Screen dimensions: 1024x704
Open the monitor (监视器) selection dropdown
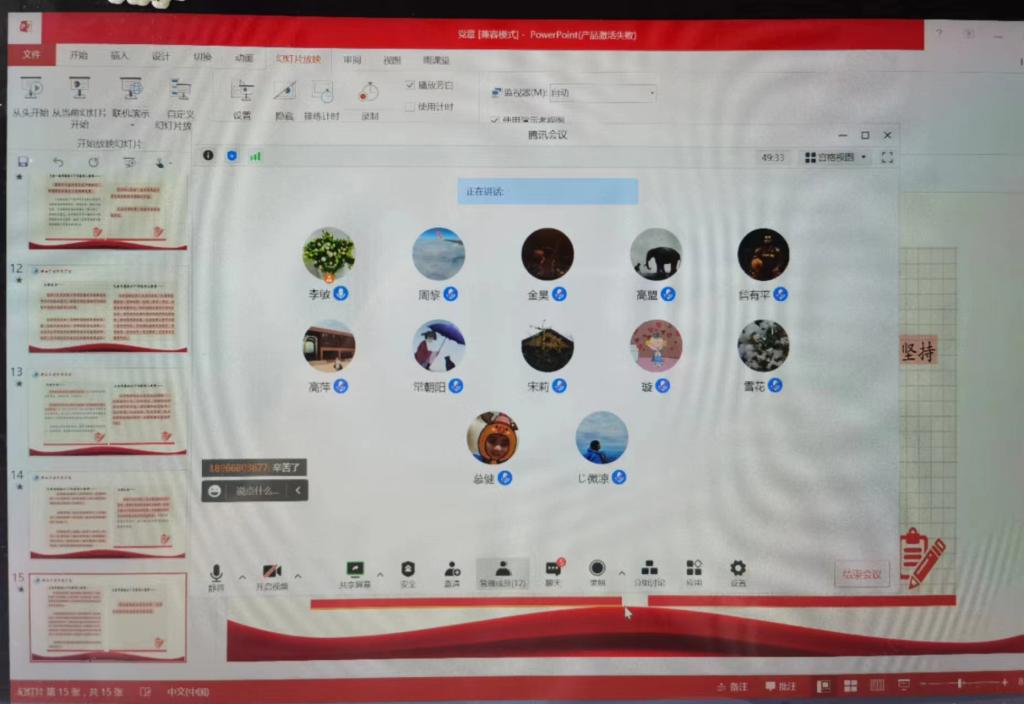pyautogui.click(x=602, y=93)
